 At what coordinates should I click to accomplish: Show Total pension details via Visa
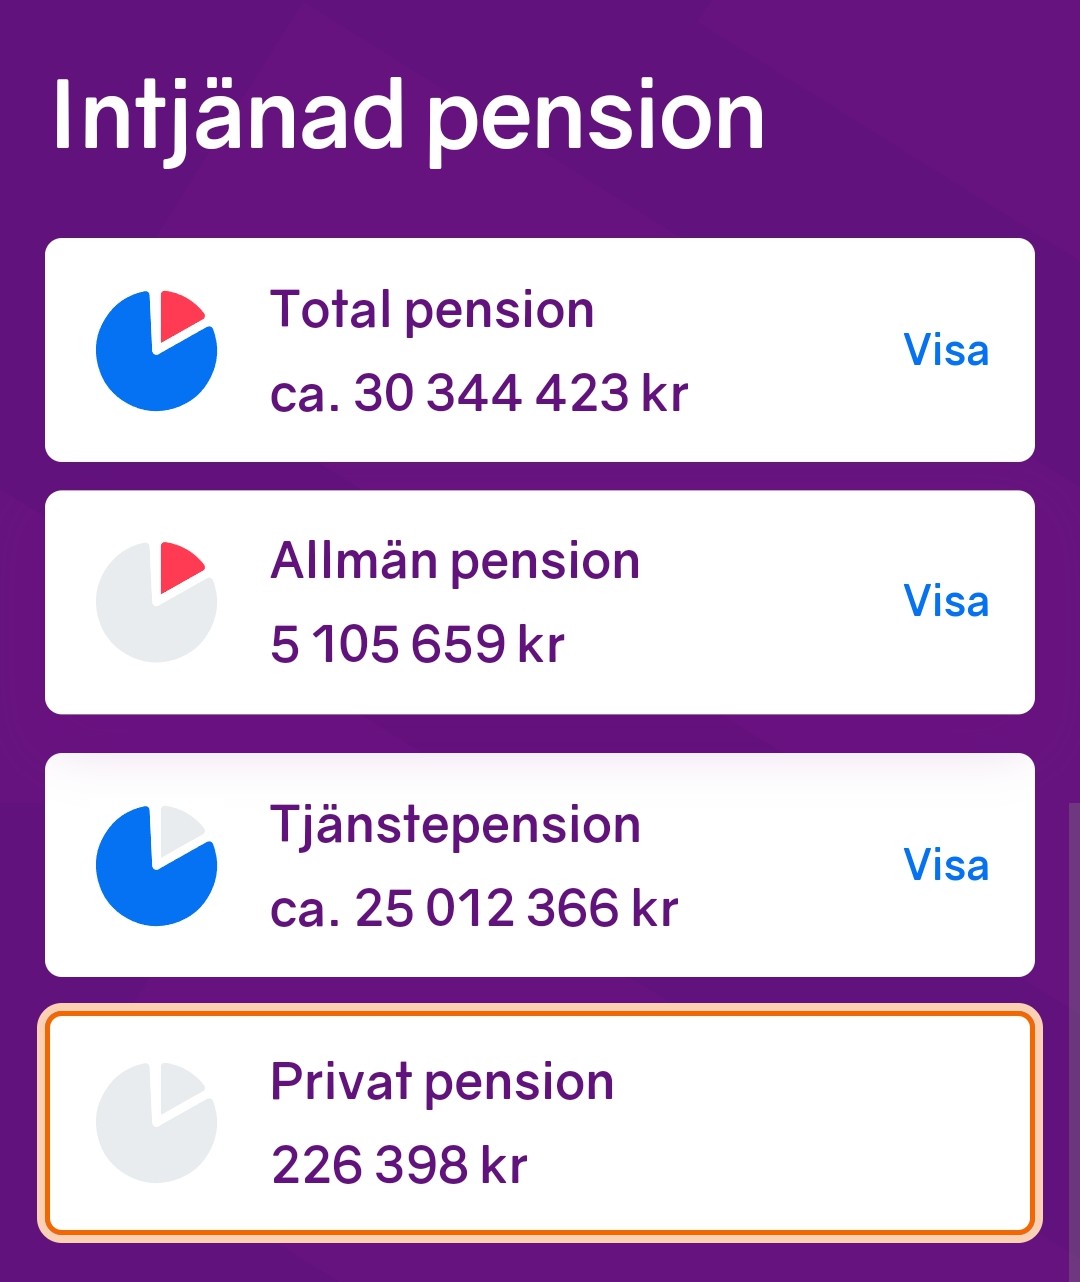point(944,349)
